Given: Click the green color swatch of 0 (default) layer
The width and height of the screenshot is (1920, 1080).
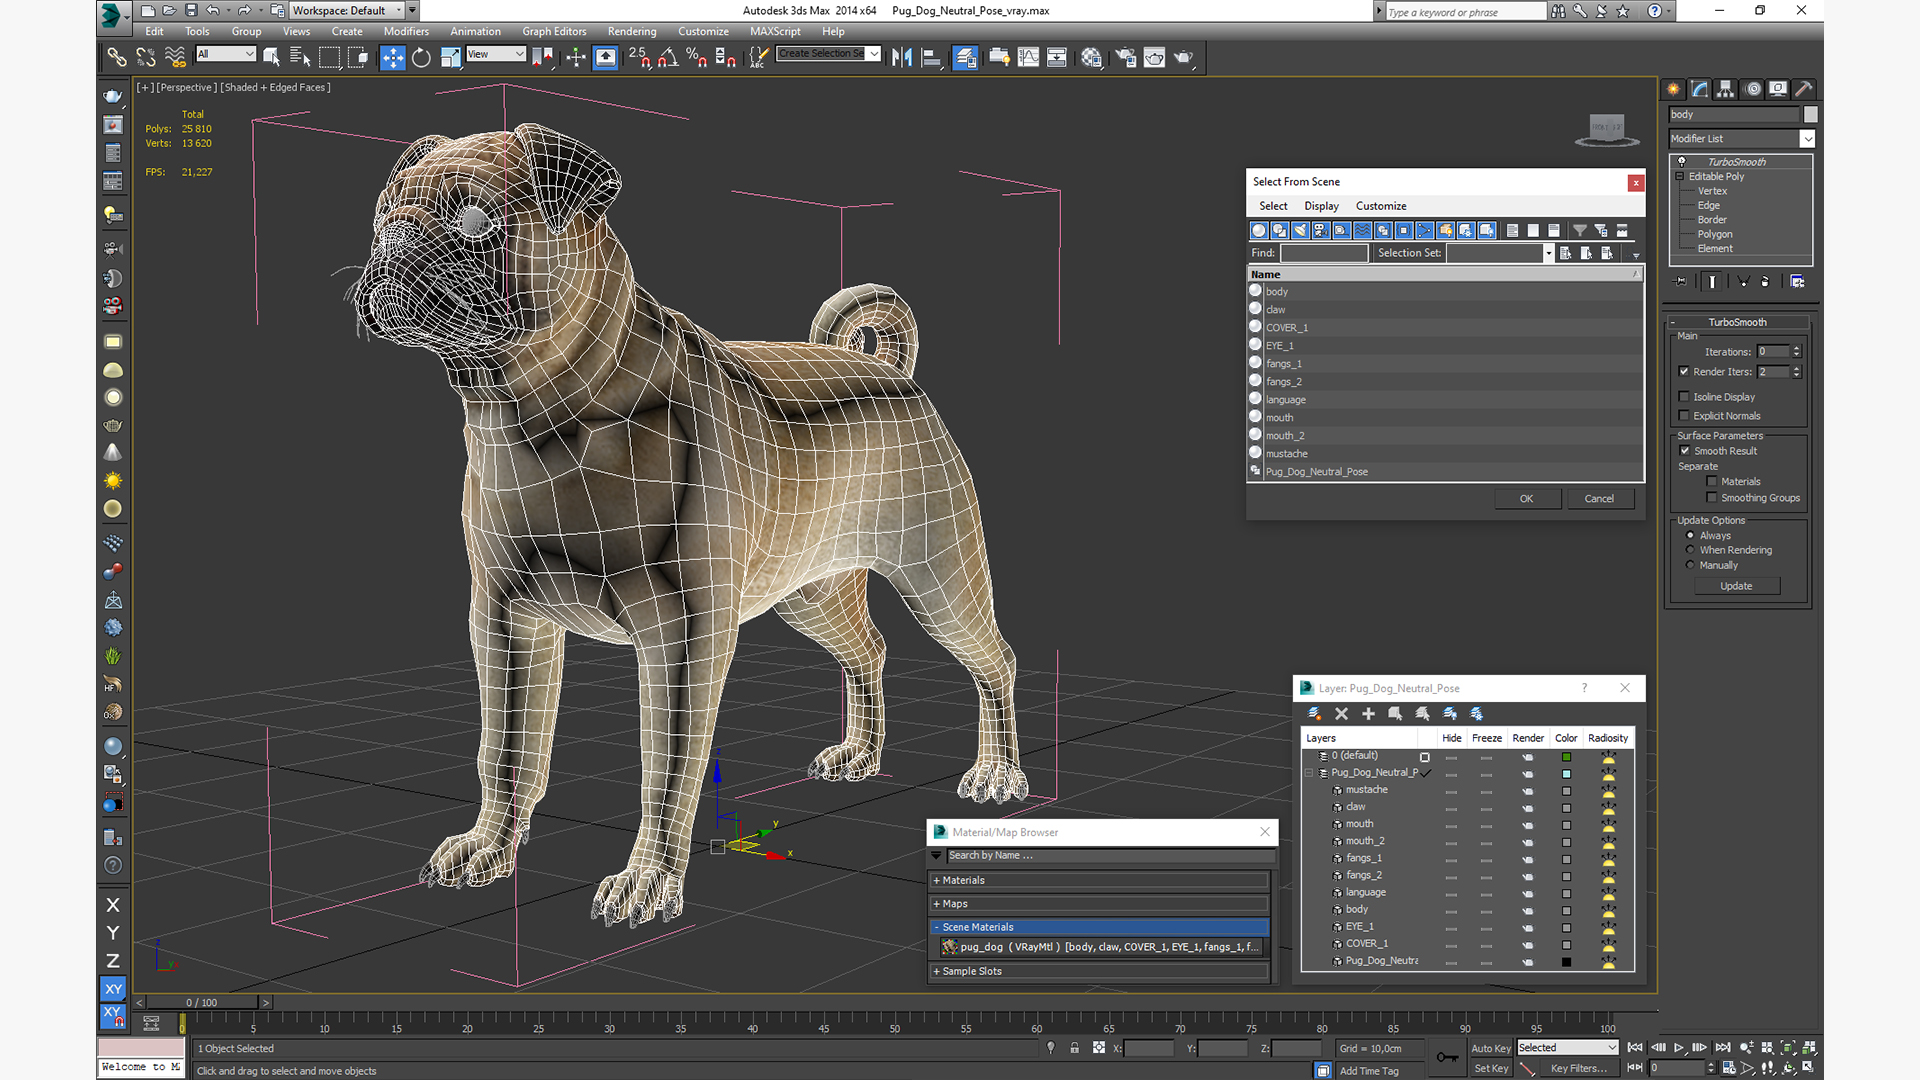Looking at the screenshot, I should (1566, 757).
